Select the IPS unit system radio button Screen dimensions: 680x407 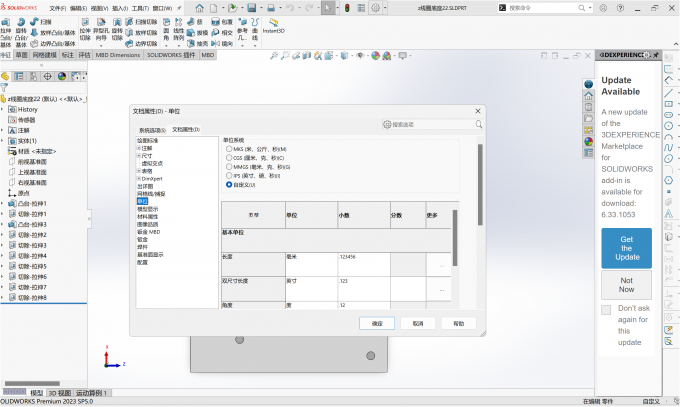pyautogui.click(x=229, y=176)
